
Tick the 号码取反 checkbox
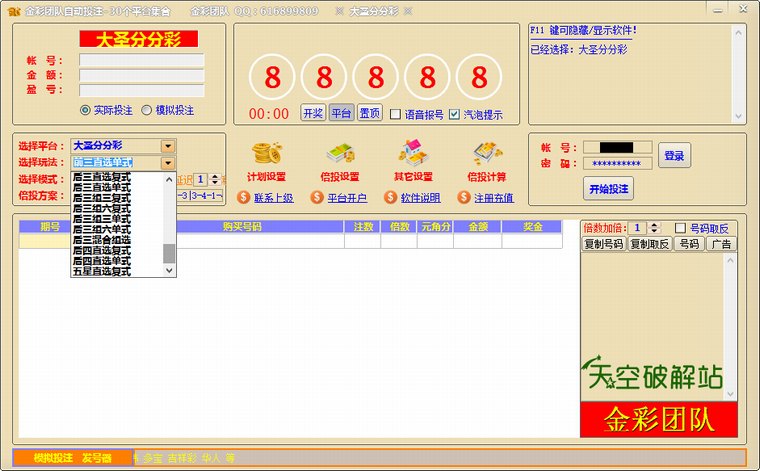(x=680, y=228)
